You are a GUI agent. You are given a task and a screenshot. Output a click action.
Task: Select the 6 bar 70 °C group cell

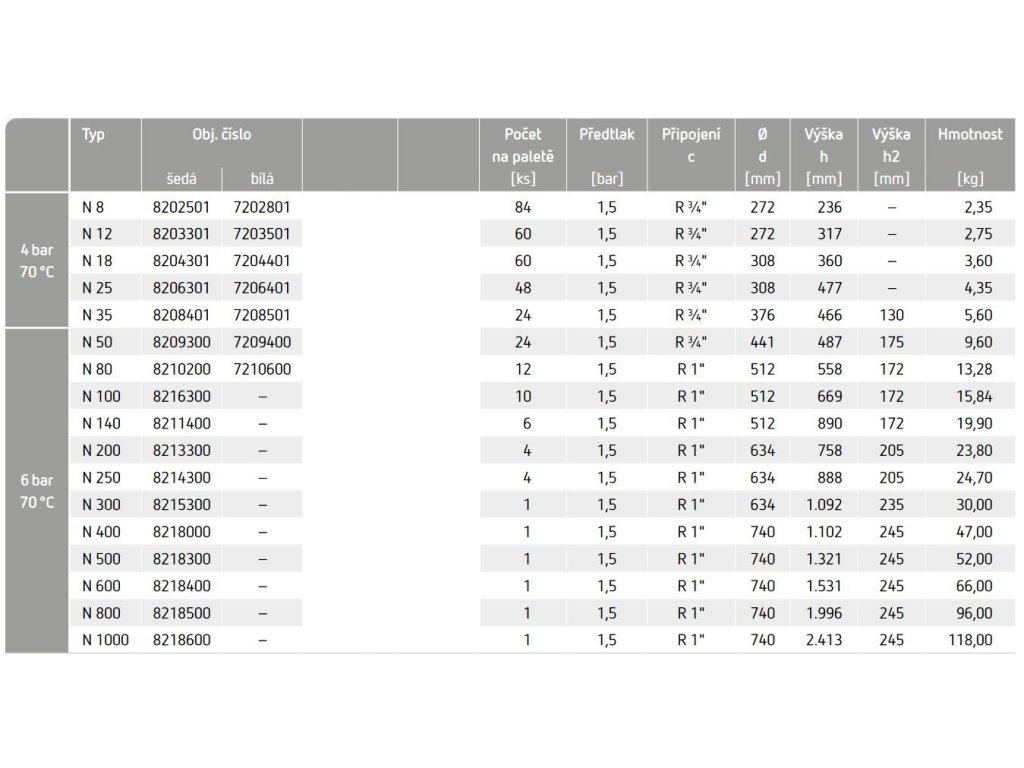click(x=37, y=491)
